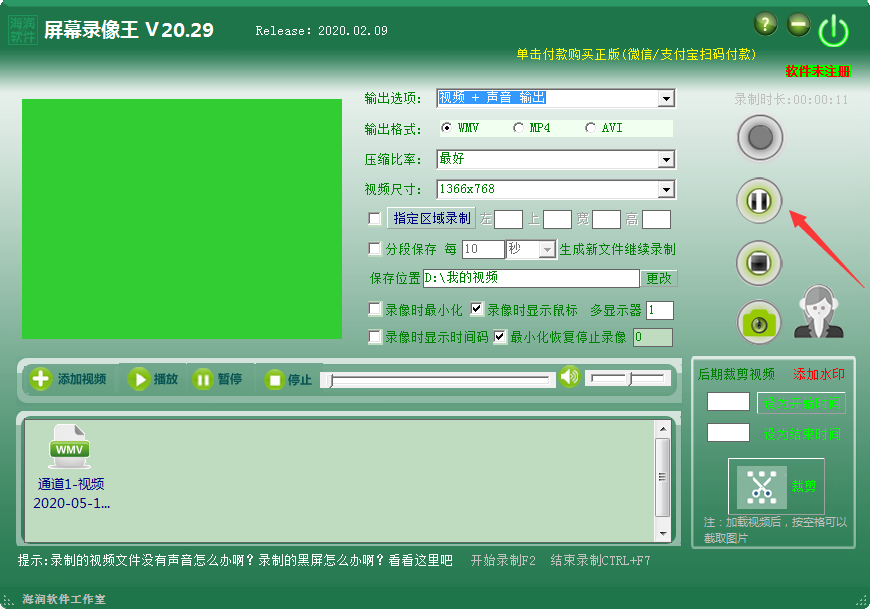Open the 输出选项 output dropdown
This screenshot has width=870, height=609.
(x=665, y=98)
